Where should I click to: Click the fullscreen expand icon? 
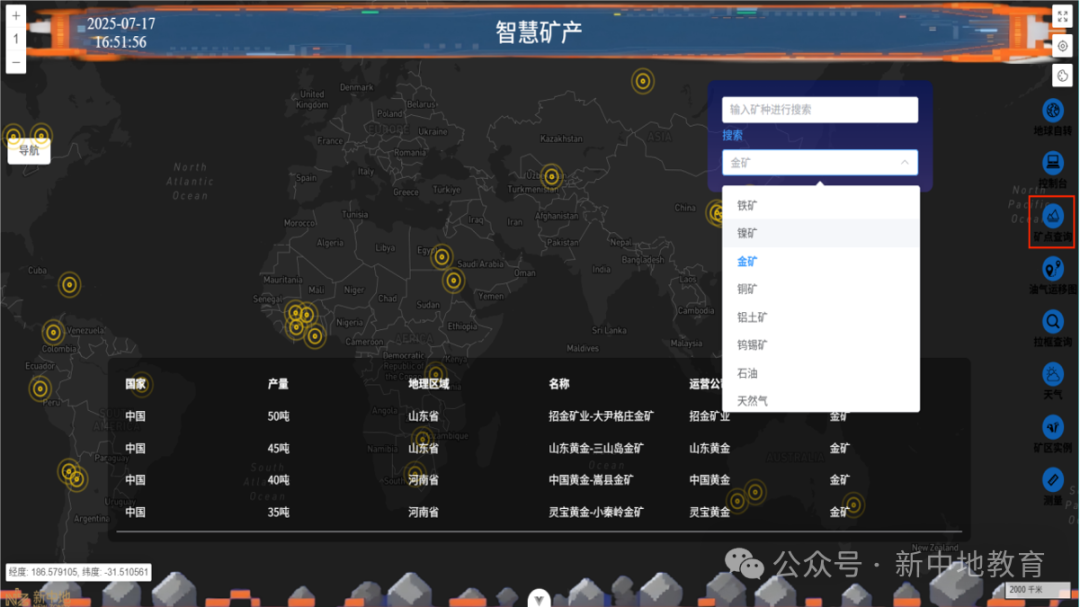pyautogui.click(x=1062, y=17)
